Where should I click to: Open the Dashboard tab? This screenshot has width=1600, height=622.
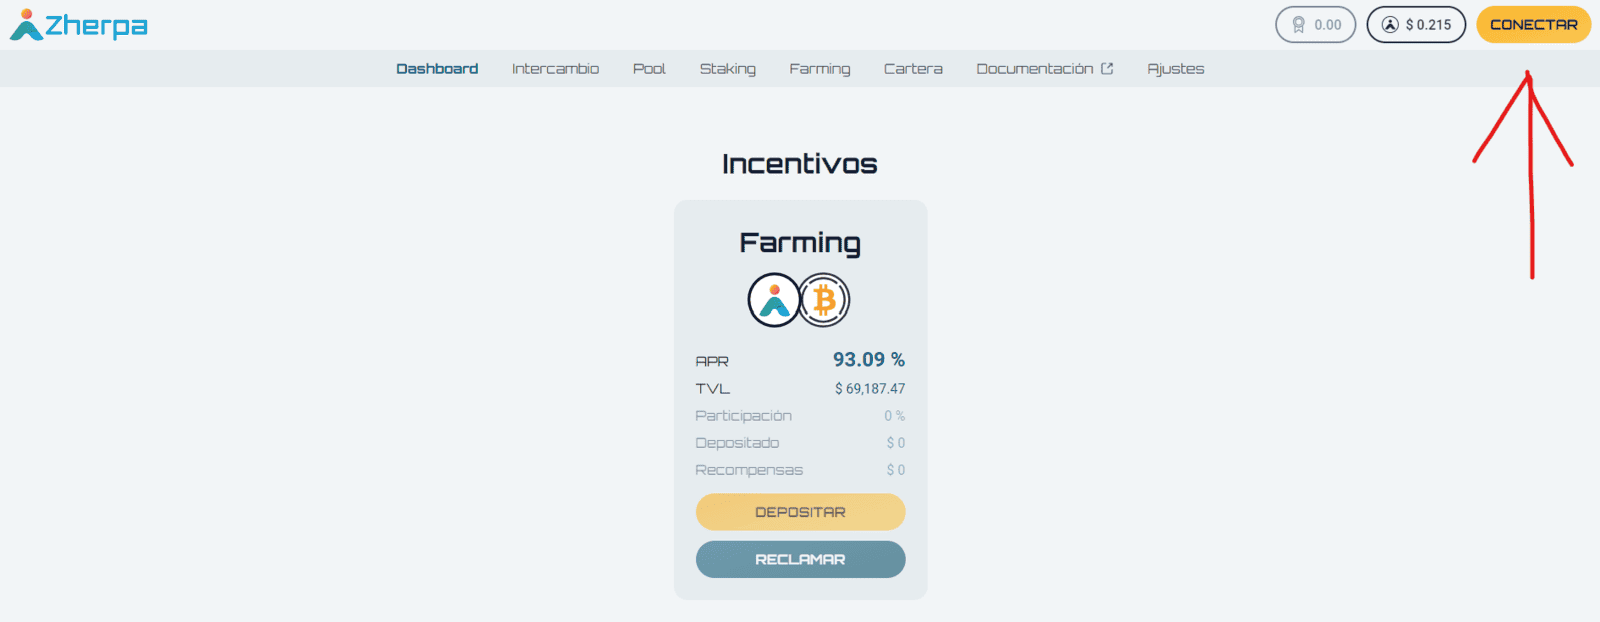437,69
